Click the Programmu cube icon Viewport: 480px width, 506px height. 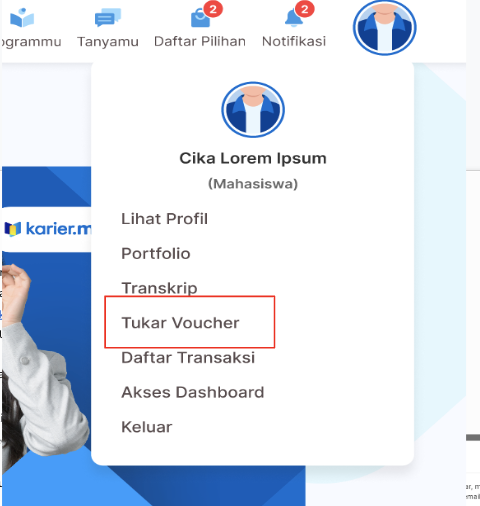(22, 18)
